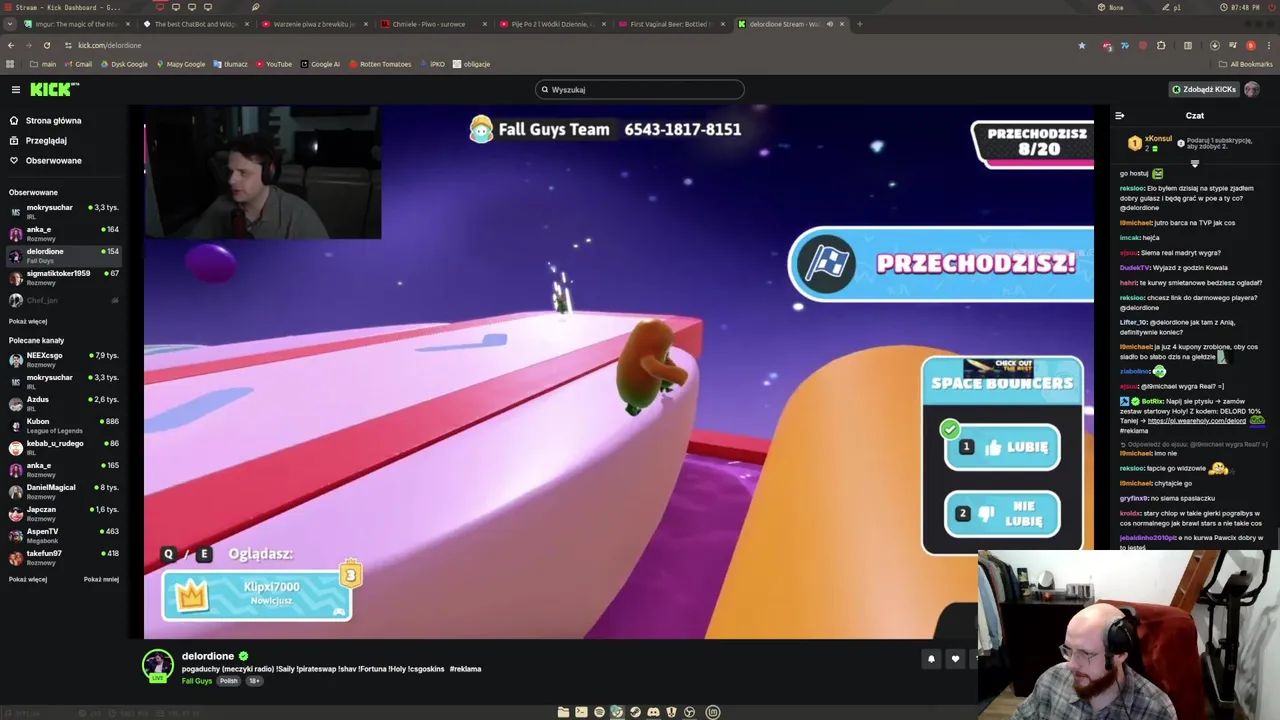The width and height of the screenshot is (1280, 720).
Task: Open the user profile avatar menu
Action: tap(1252, 90)
